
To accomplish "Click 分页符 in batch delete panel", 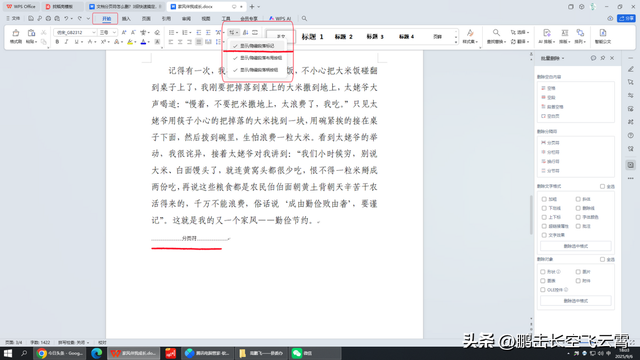I will pos(550,143).
